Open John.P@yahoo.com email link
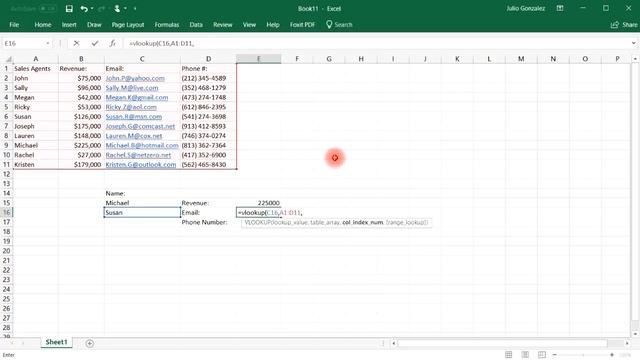The height and width of the screenshot is (360, 640). 135,78
